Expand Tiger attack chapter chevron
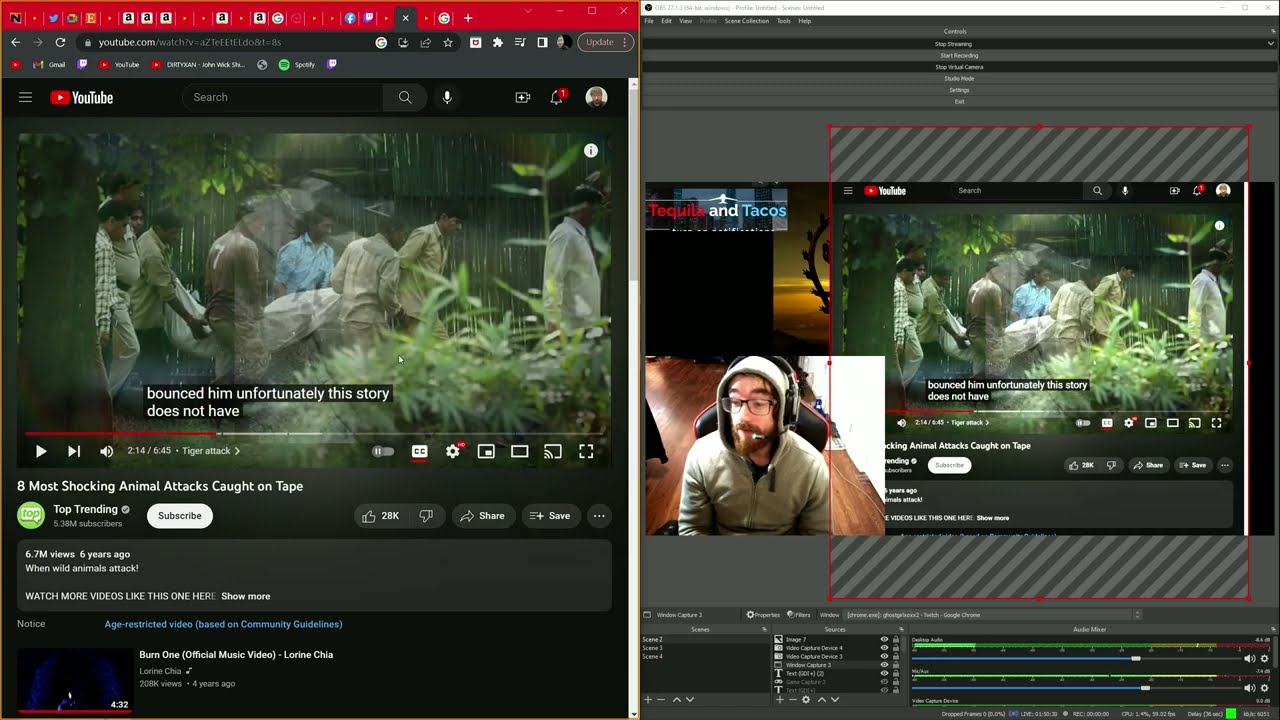1280x720 pixels. [237, 451]
